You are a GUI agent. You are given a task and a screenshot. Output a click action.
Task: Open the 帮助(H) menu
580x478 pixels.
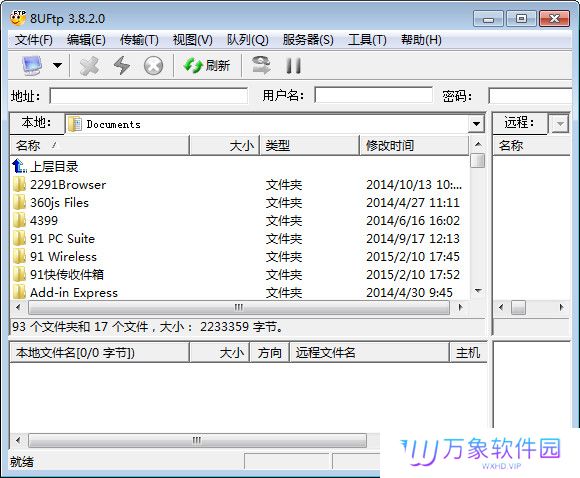421,40
